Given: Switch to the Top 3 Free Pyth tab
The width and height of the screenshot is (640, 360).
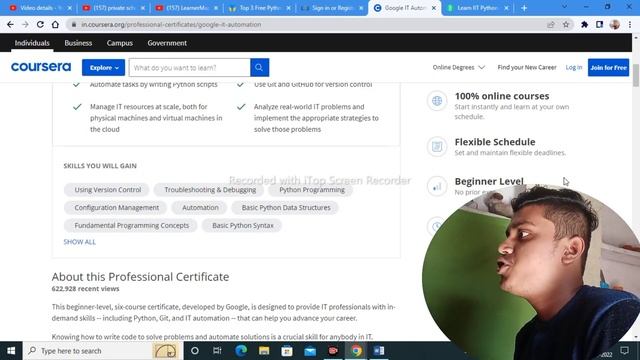Looking at the screenshot, I should click(x=260, y=8).
